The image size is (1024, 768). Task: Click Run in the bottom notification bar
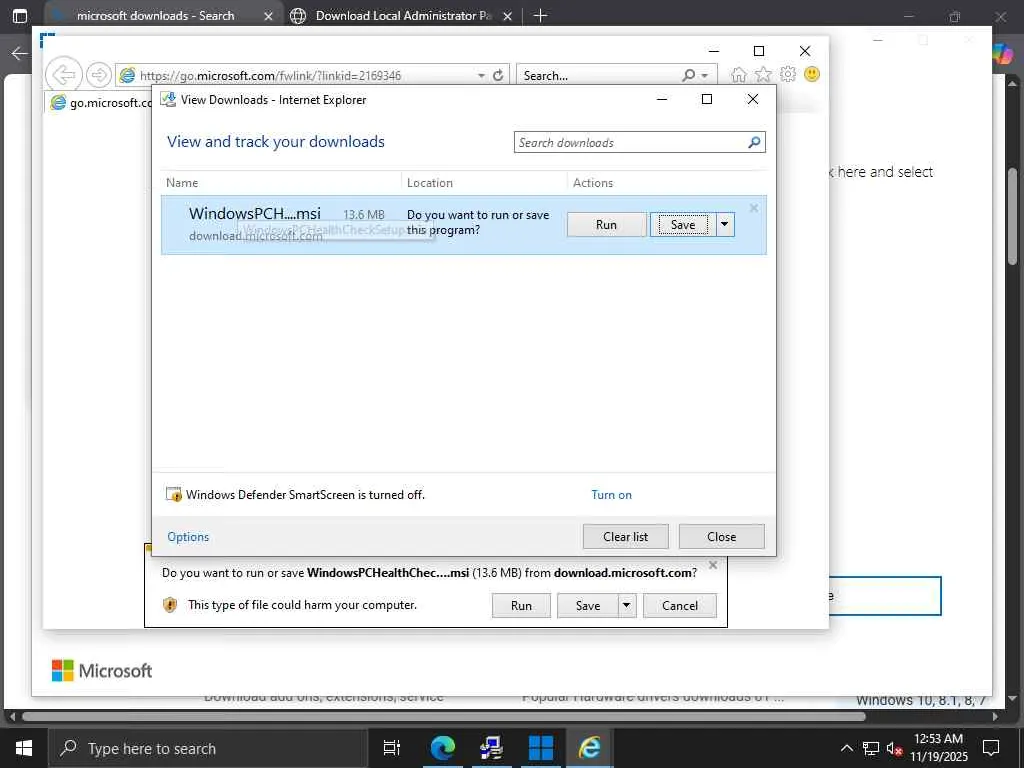coord(521,605)
